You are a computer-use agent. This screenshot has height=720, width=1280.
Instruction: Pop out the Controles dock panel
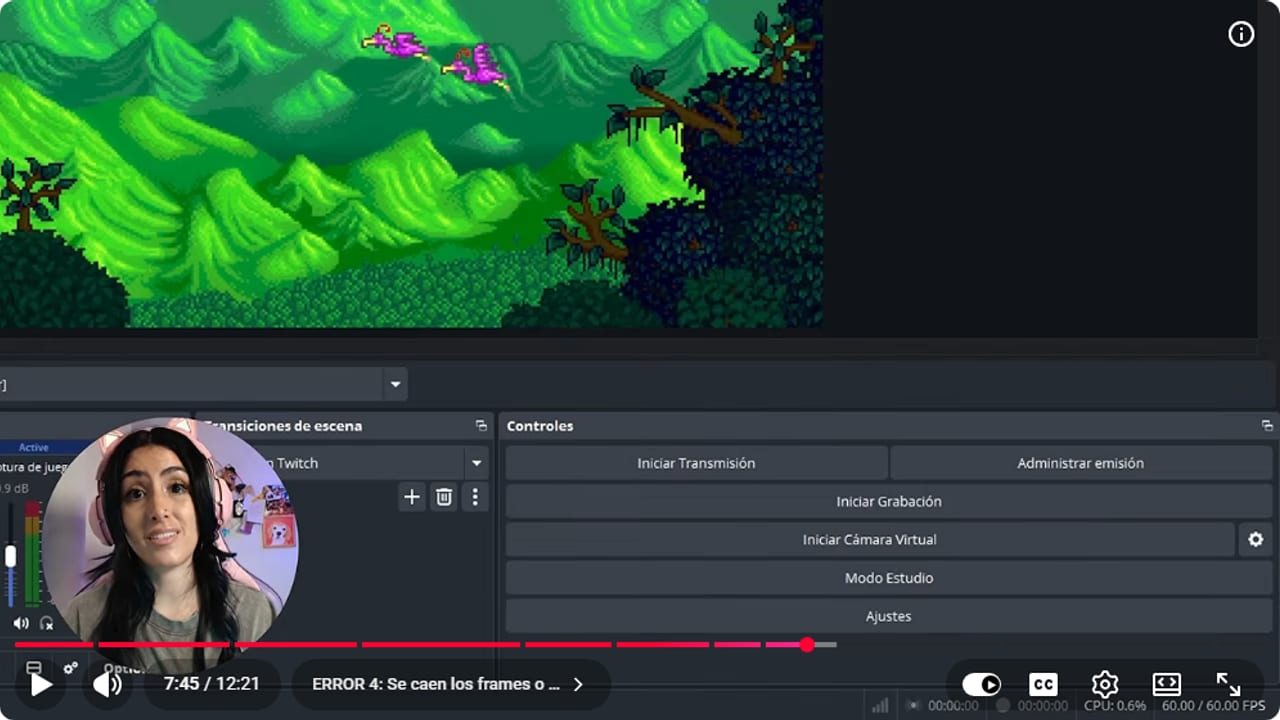click(x=1267, y=426)
